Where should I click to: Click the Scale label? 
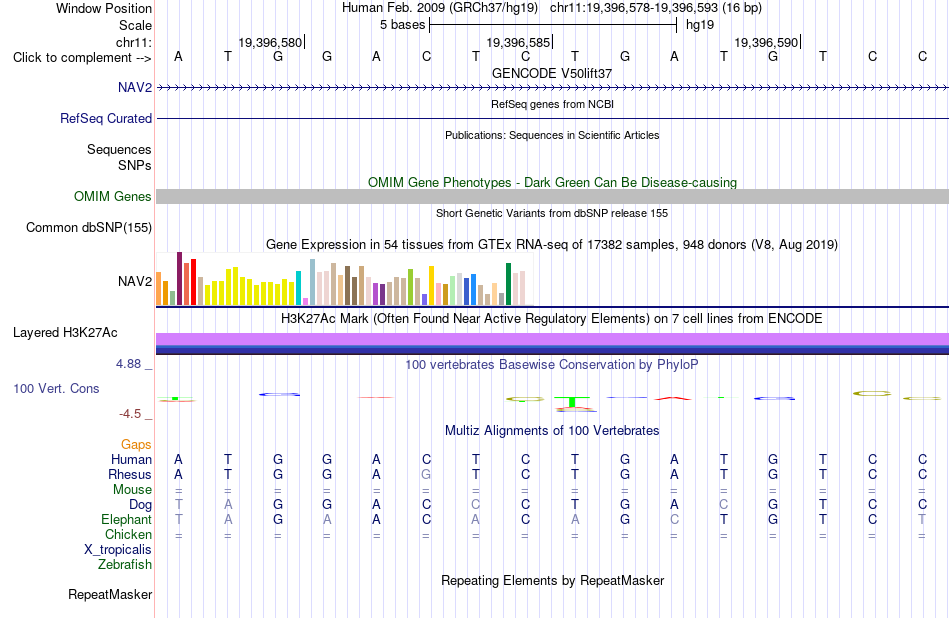[135, 25]
